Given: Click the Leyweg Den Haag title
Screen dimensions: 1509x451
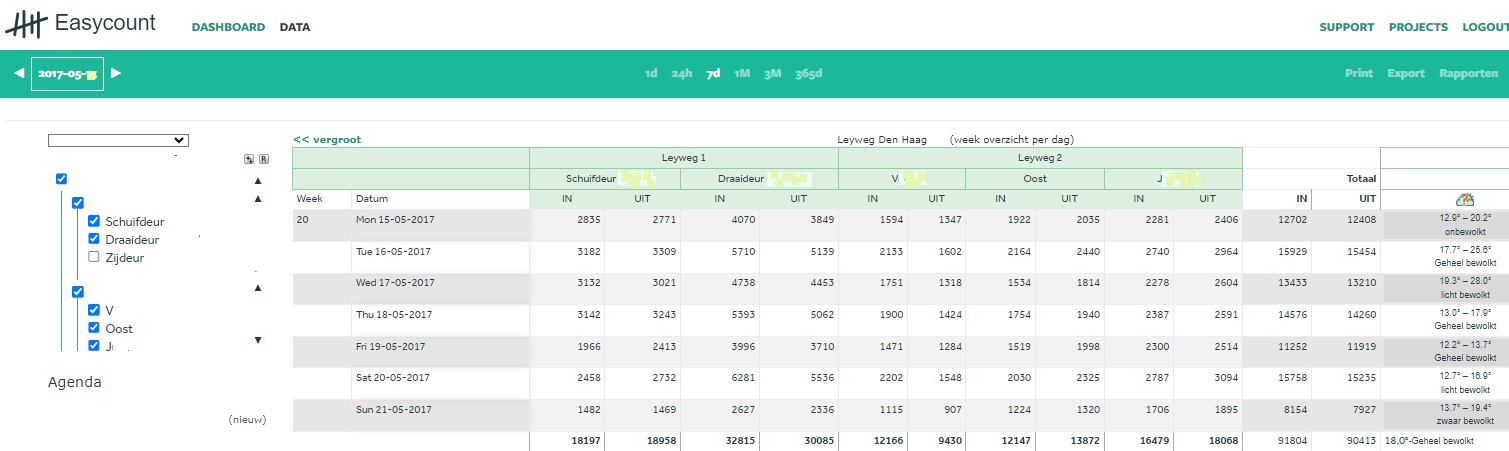Looking at the screenshot, I should click(883, 140).
